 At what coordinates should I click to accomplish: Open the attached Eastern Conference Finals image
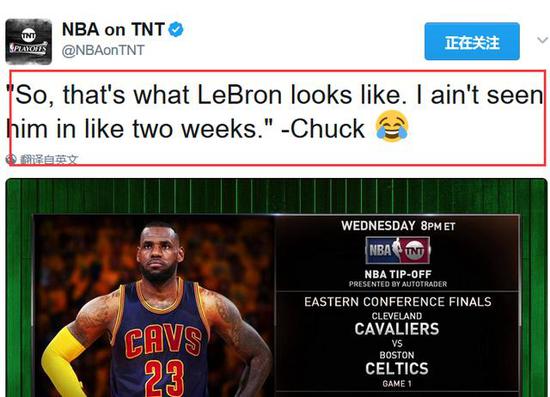[276, 288]
